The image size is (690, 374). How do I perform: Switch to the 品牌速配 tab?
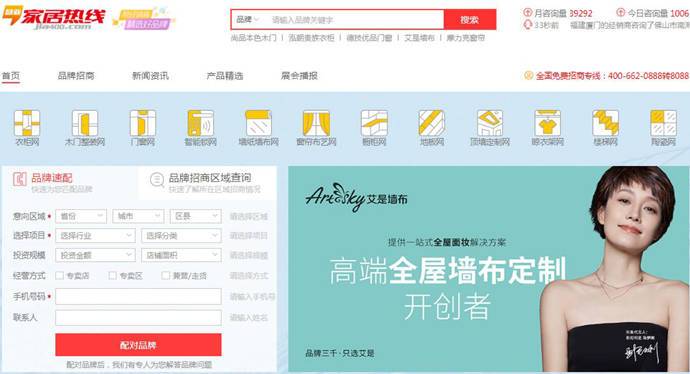pyautogui.click(x=70, y=182)
